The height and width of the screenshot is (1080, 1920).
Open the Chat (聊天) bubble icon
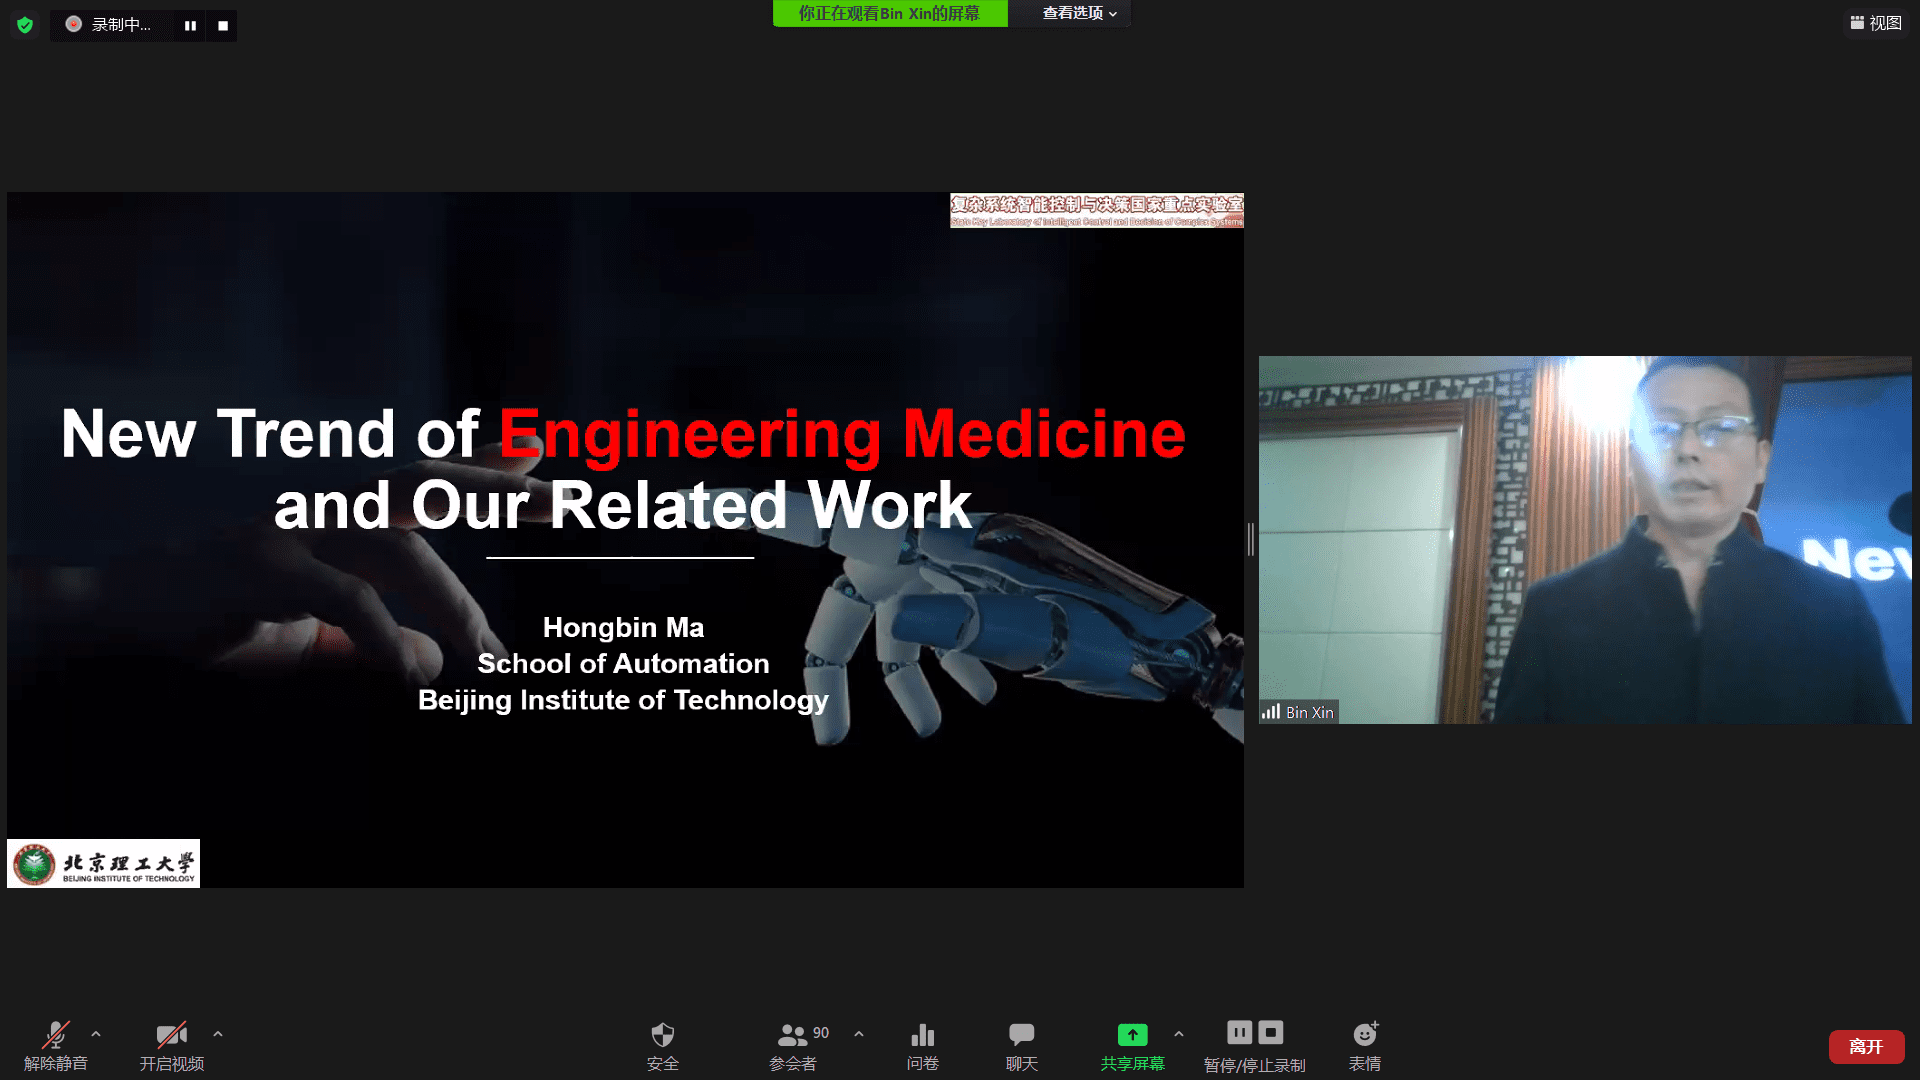click(x=1021, y=1035)
